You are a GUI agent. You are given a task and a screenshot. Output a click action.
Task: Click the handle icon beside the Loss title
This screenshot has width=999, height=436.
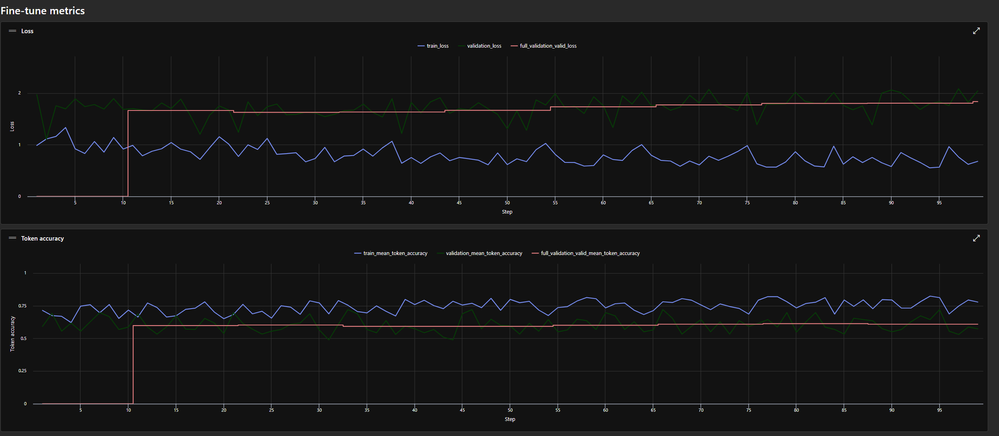(x=12, y=31)
